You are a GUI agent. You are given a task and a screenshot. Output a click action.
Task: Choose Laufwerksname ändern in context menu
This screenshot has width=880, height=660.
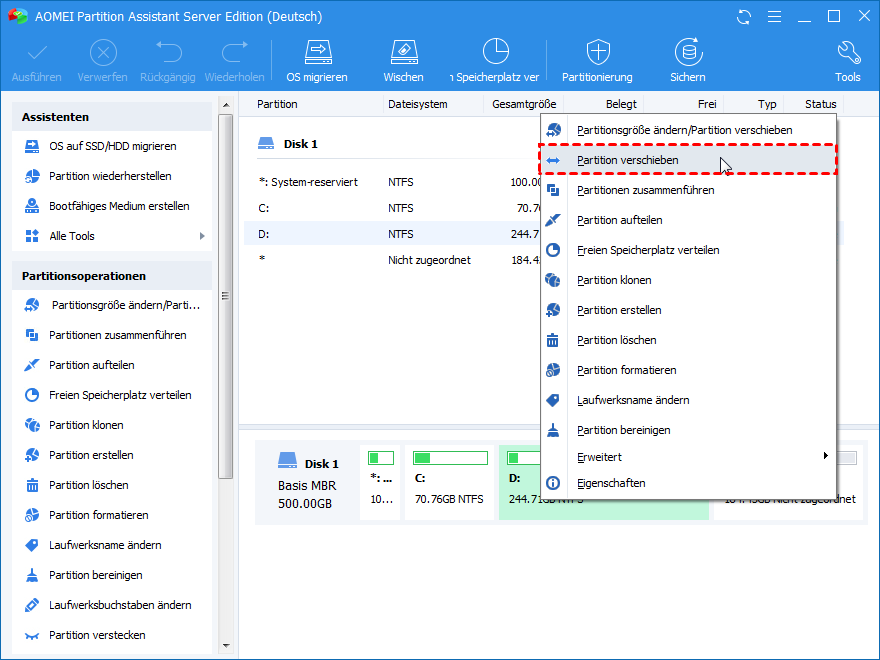pyautogui.click(x=688, y=400)
